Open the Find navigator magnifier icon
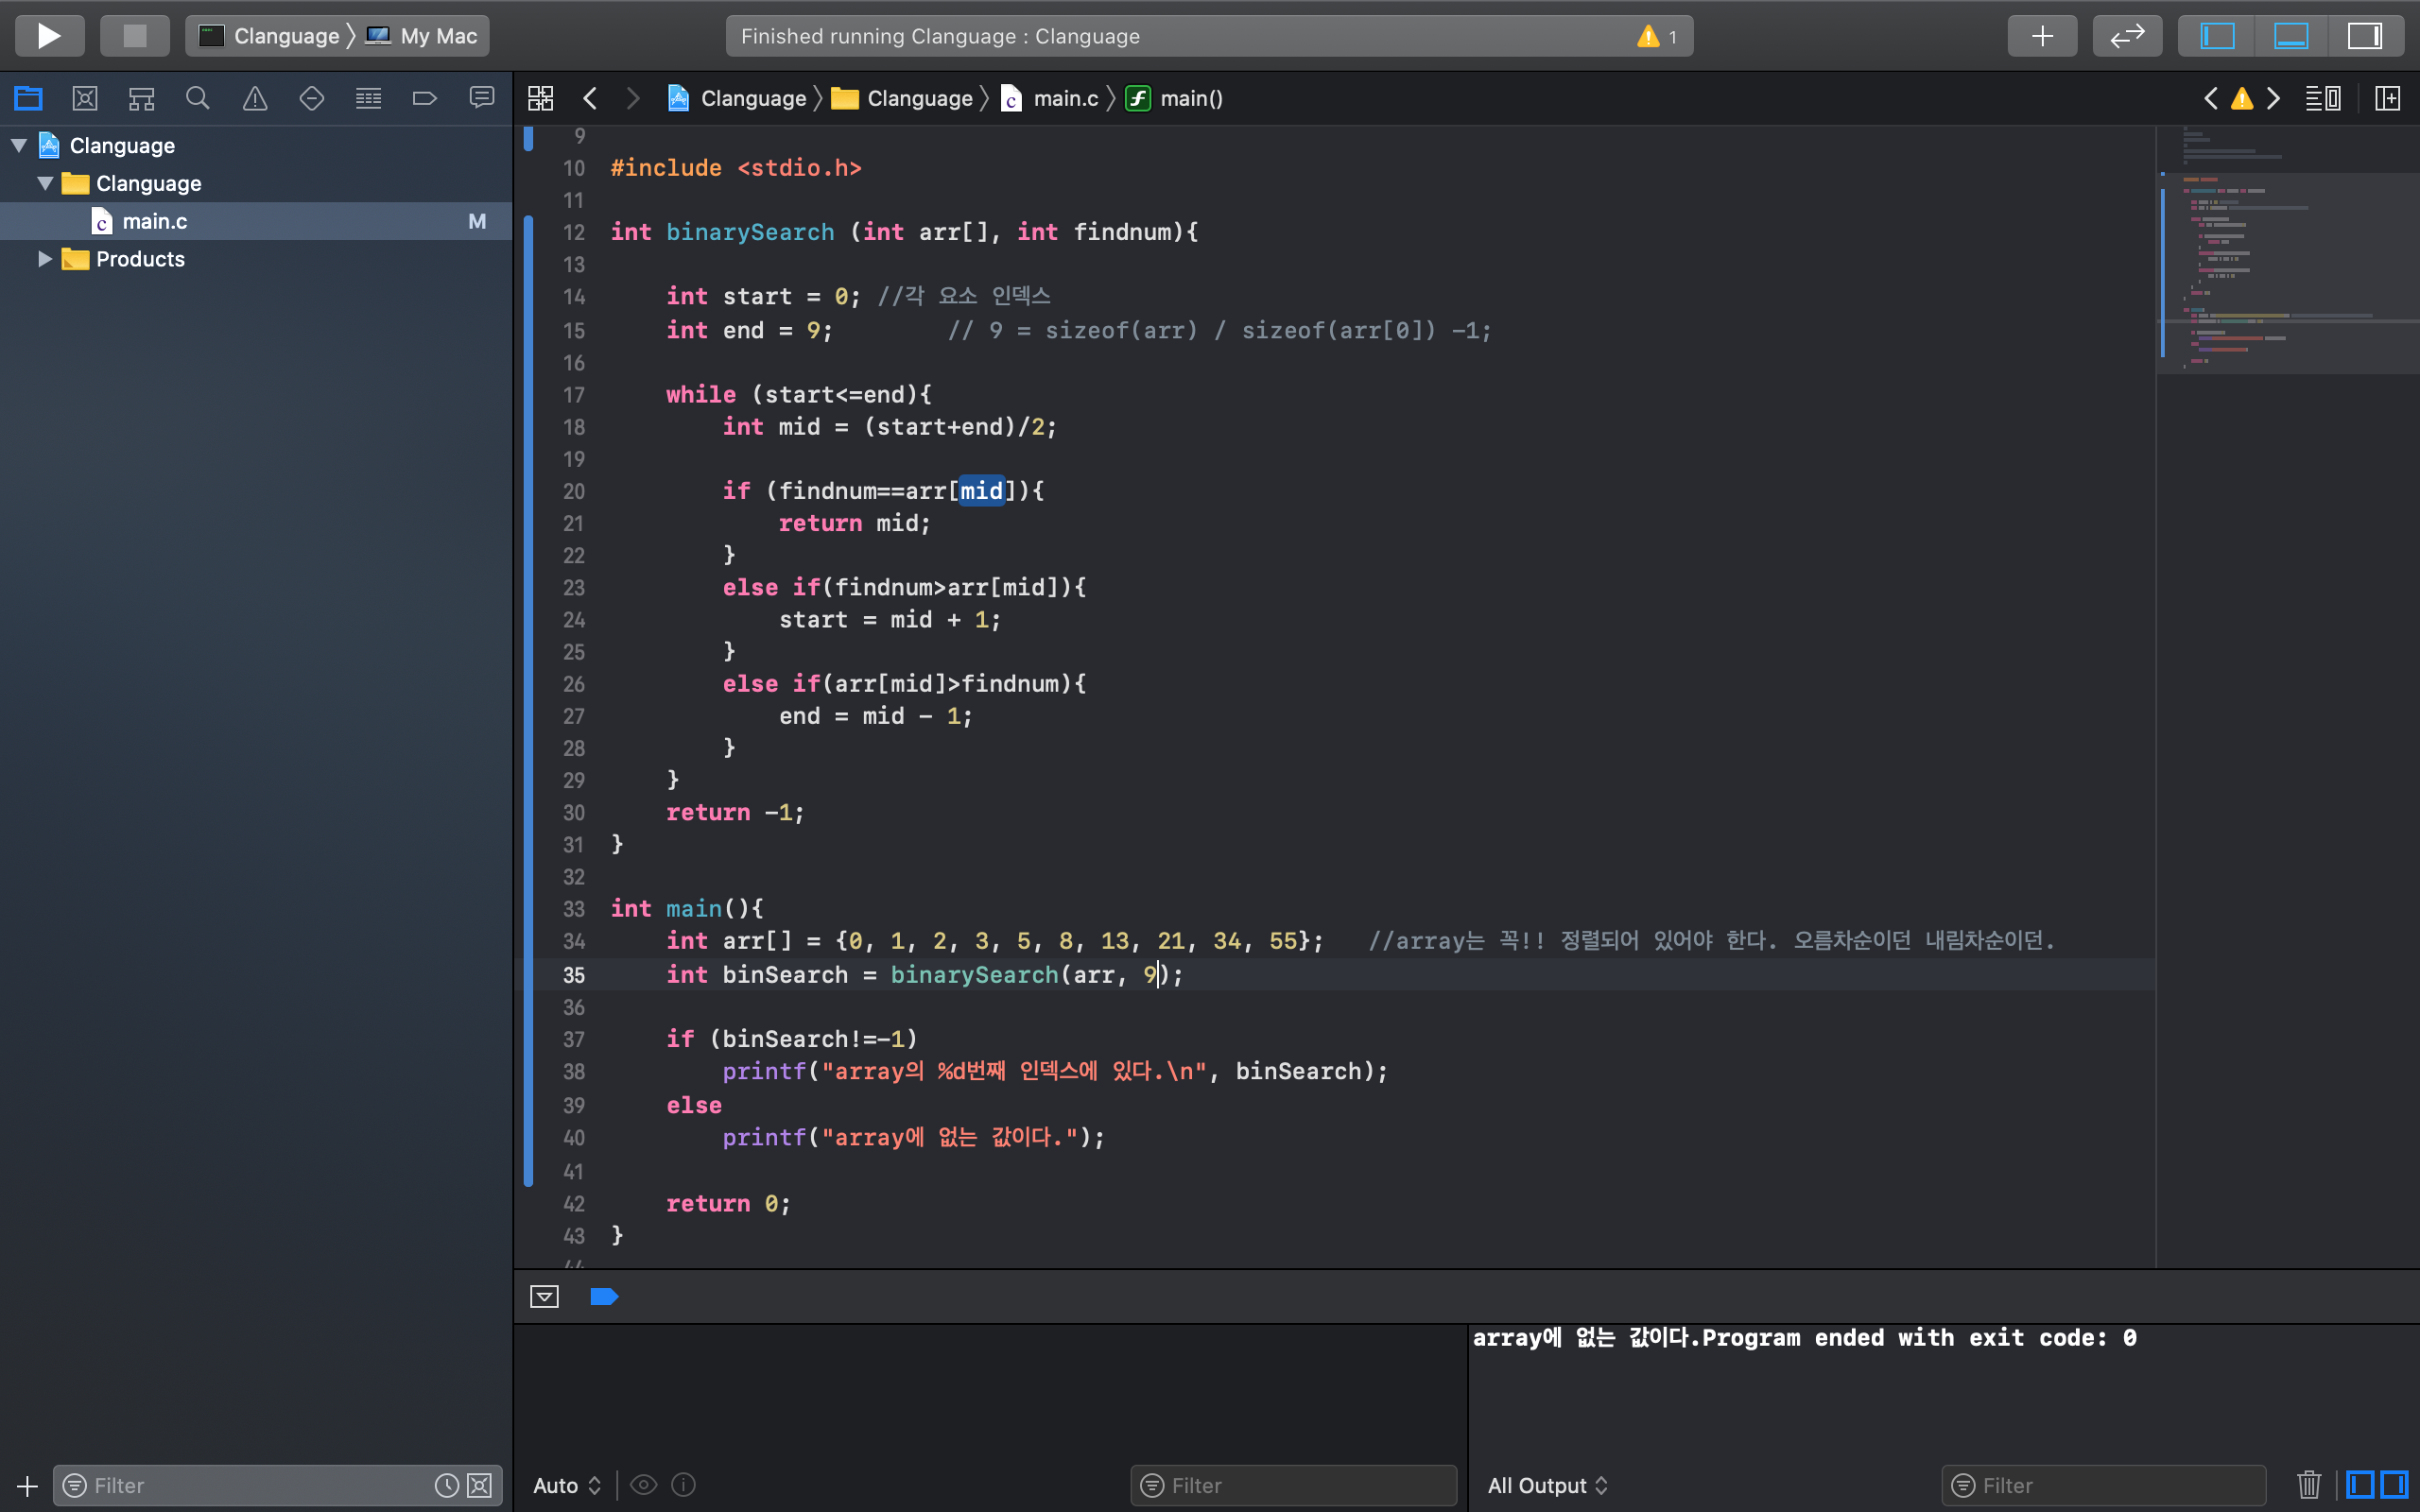Screen dimensions: 2420x1512 198,98
